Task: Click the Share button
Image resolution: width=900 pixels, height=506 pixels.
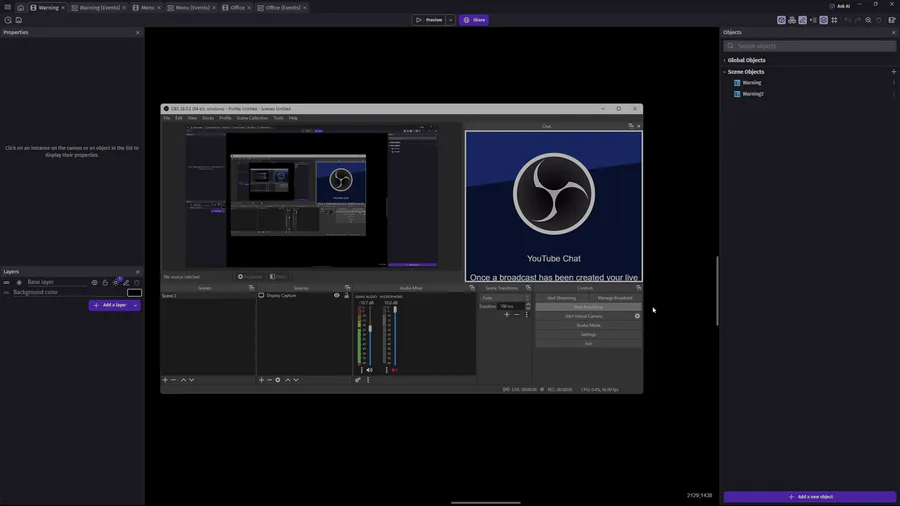Action: [x=474, y=20]
